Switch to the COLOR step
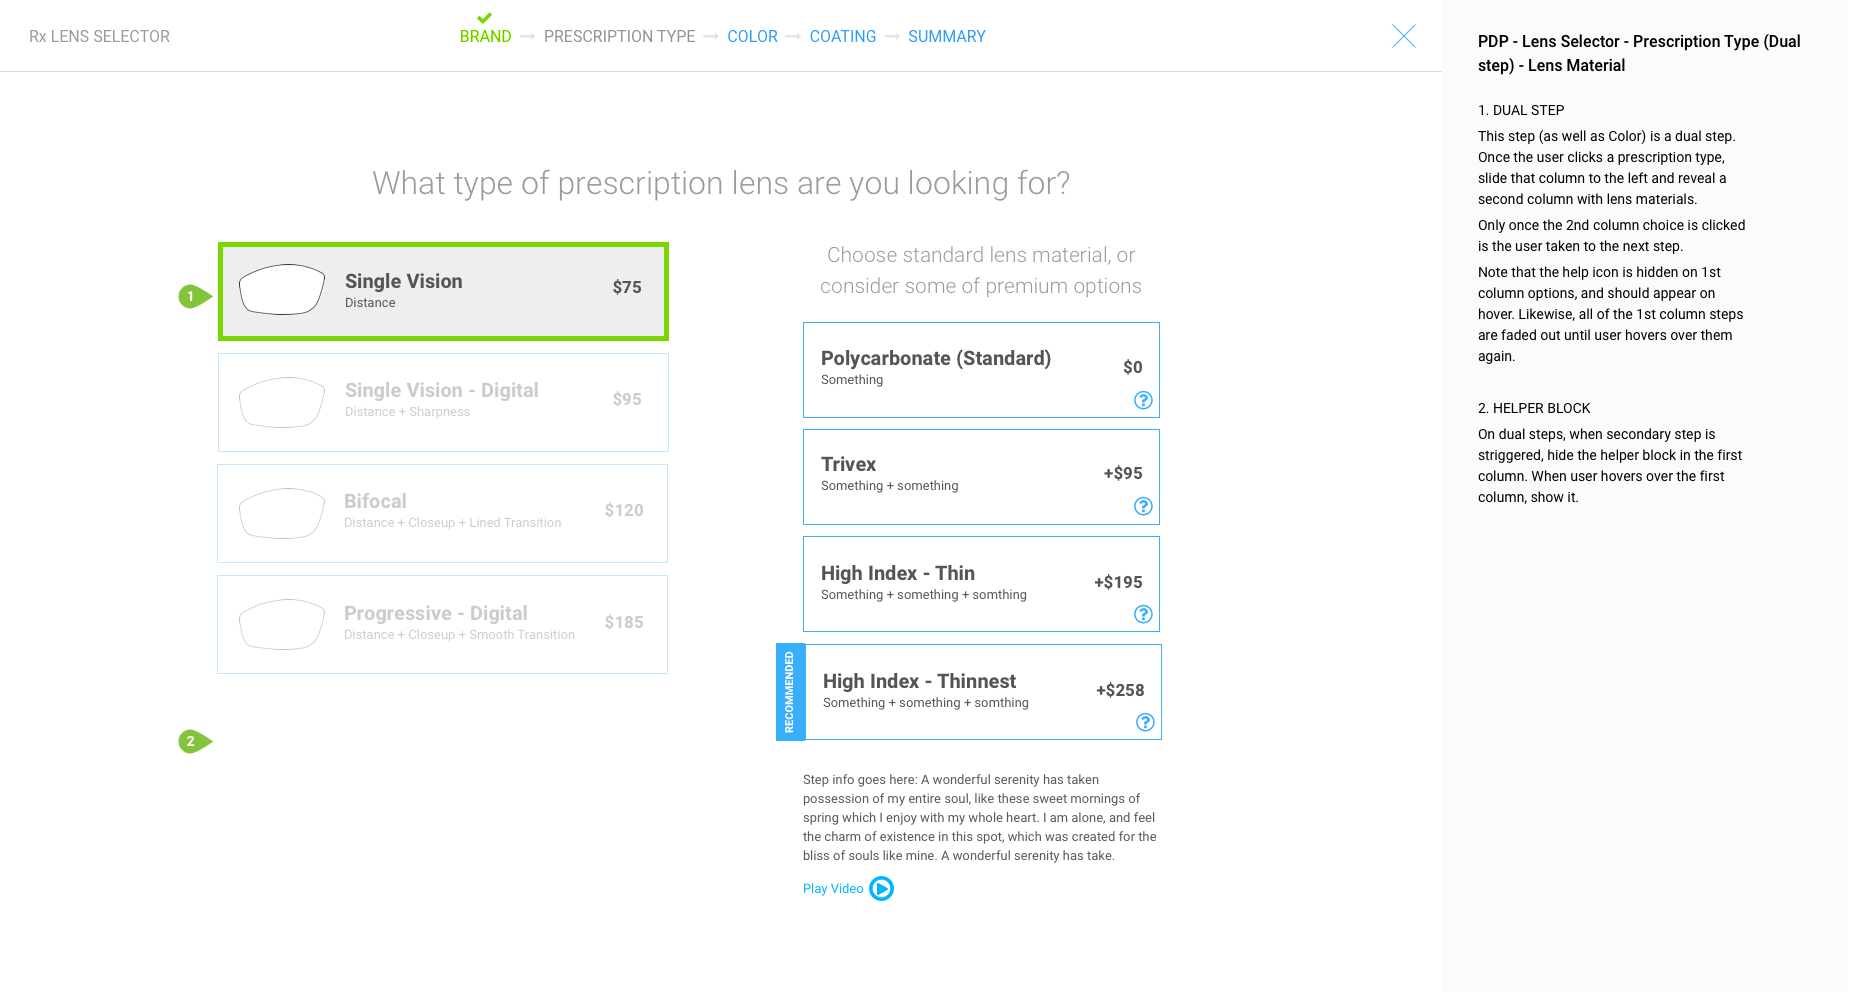This screenshot has width=1850, height=992. 752,37
